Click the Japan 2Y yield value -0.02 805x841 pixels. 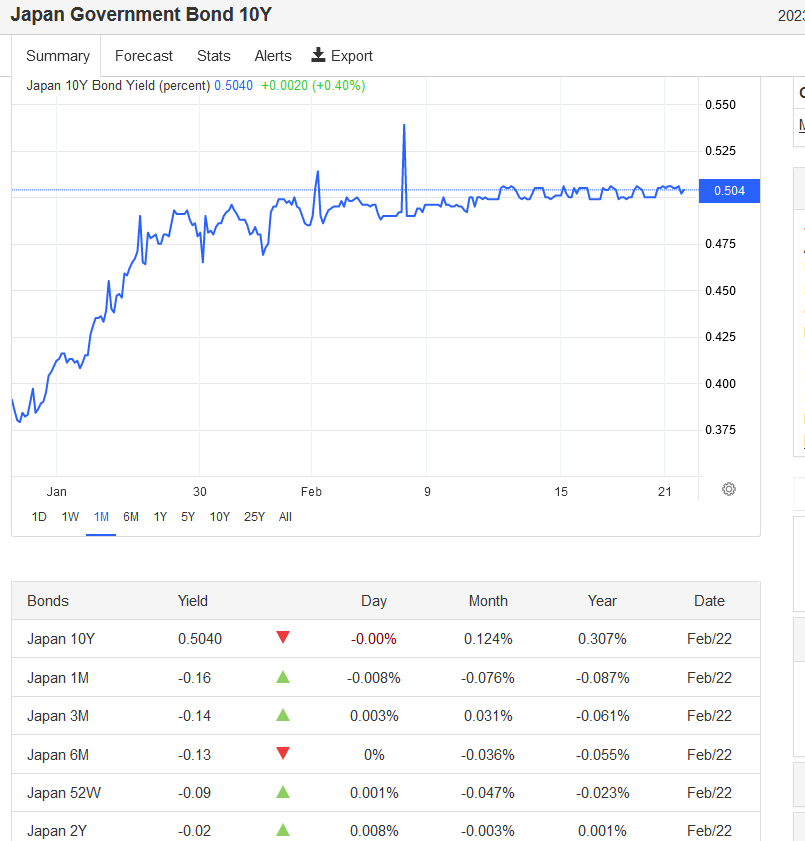pyautogui.click(x=195, y=831)
